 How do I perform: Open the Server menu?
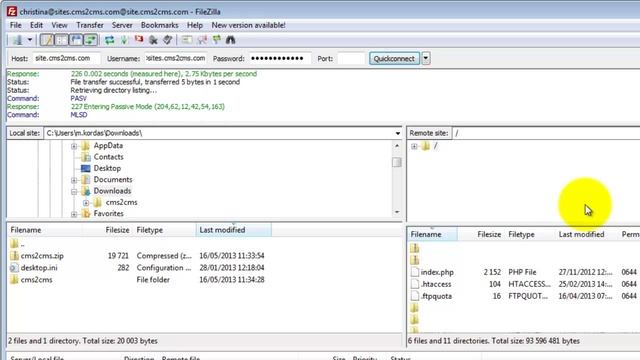click(122, 25)
